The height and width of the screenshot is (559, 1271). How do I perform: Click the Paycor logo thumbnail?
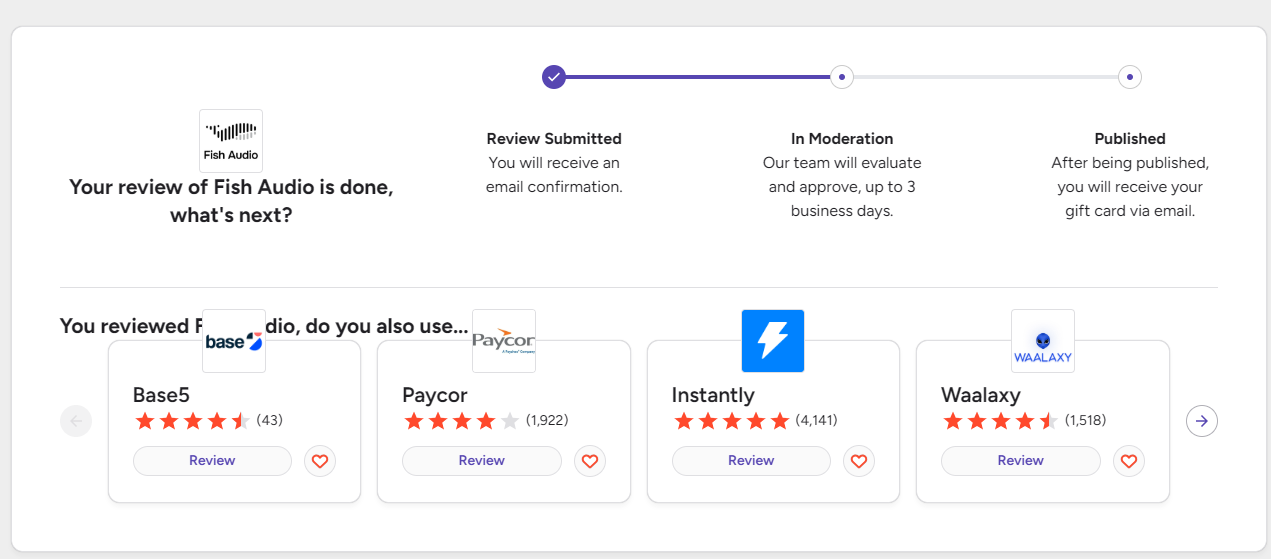pyautogui.click(x=504, y=341)
